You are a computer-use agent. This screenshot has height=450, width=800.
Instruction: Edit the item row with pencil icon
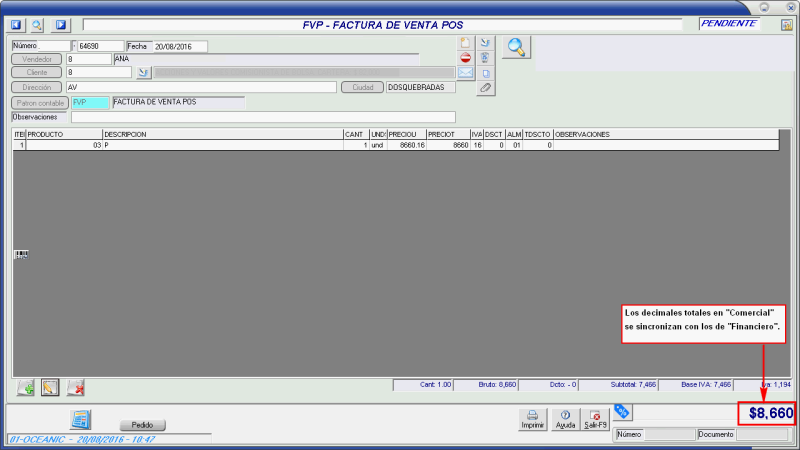pyautogui.click(x=50, y=387)
